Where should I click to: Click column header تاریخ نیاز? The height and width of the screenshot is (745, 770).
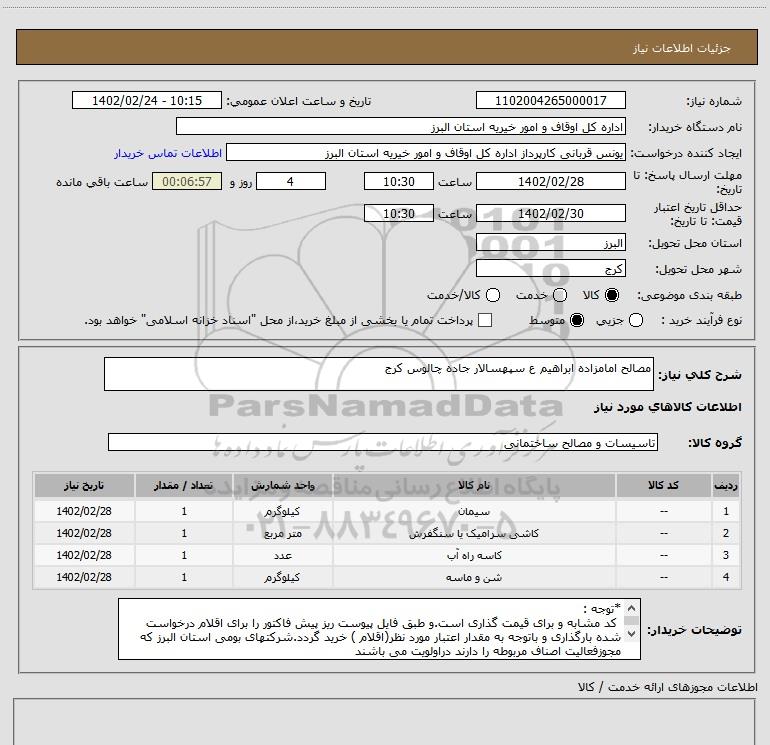click(x=84, y=485)
